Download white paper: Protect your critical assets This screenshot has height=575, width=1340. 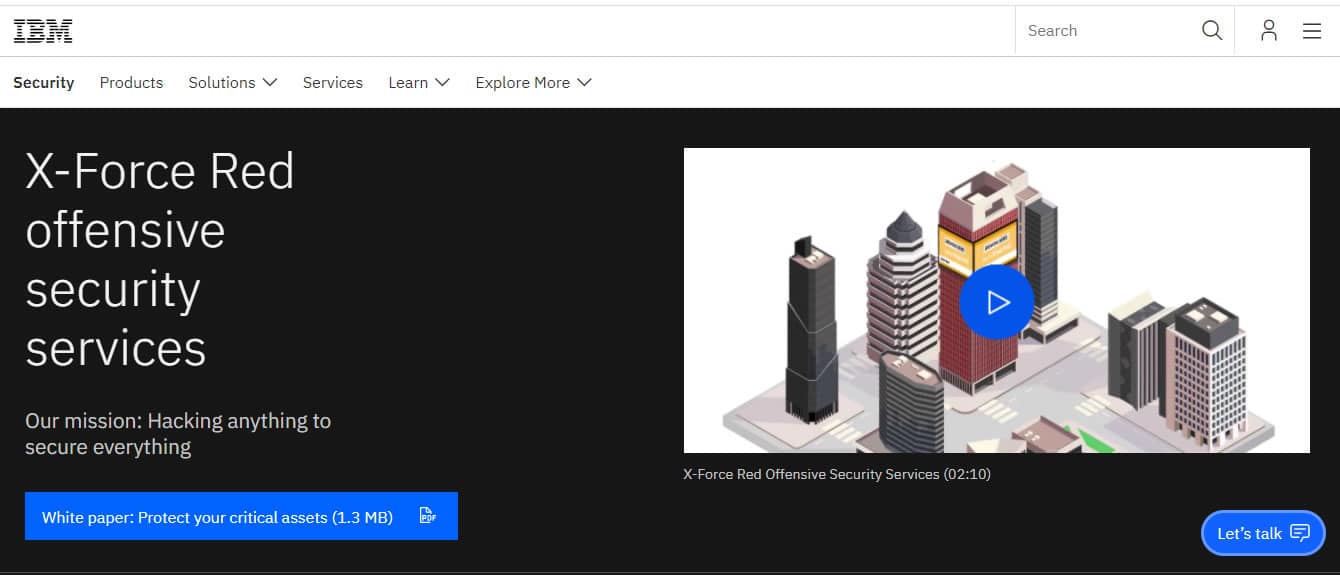point(241,516)
